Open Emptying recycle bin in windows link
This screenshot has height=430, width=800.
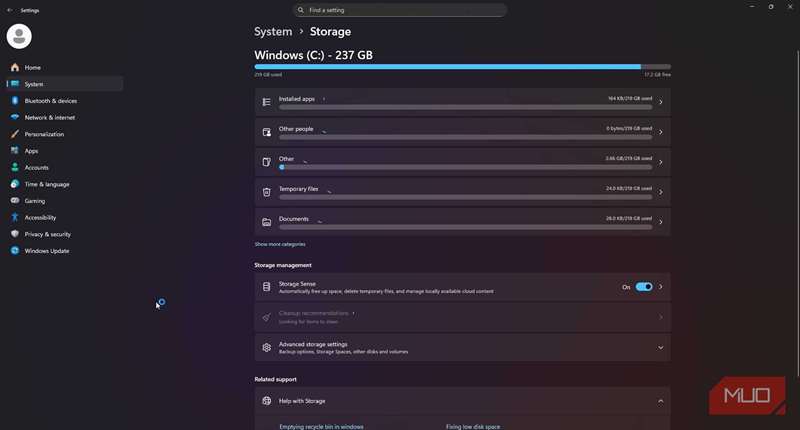(321, 426)
